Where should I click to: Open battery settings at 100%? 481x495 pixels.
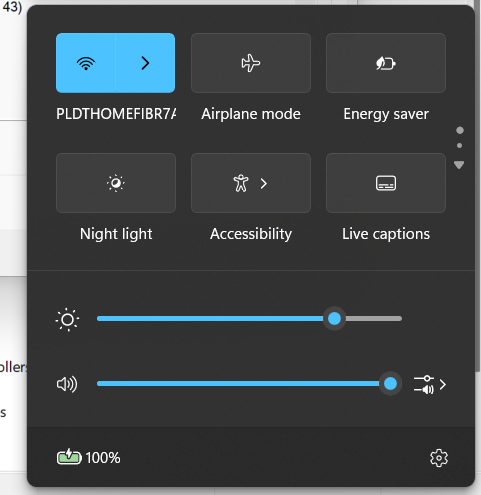coord(88,457)
